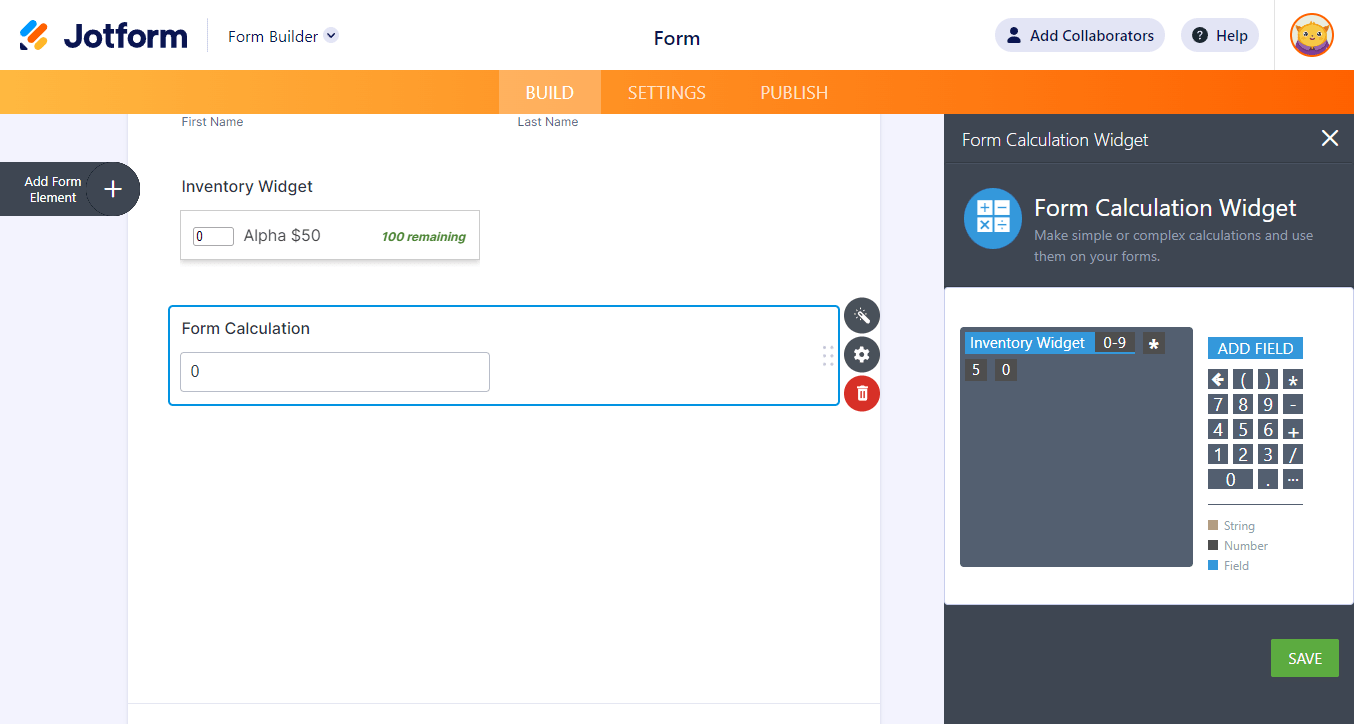Image resolution: width=1354 pixels, height=724 pixels.
Task: Click the Number legend color swatch
Action: tap(1213, 545)
